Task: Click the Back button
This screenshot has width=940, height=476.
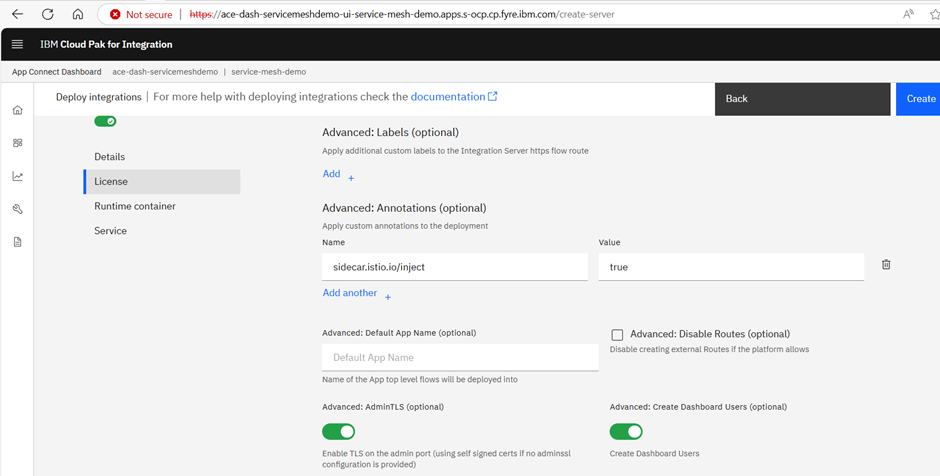Action: pos(802,99)
